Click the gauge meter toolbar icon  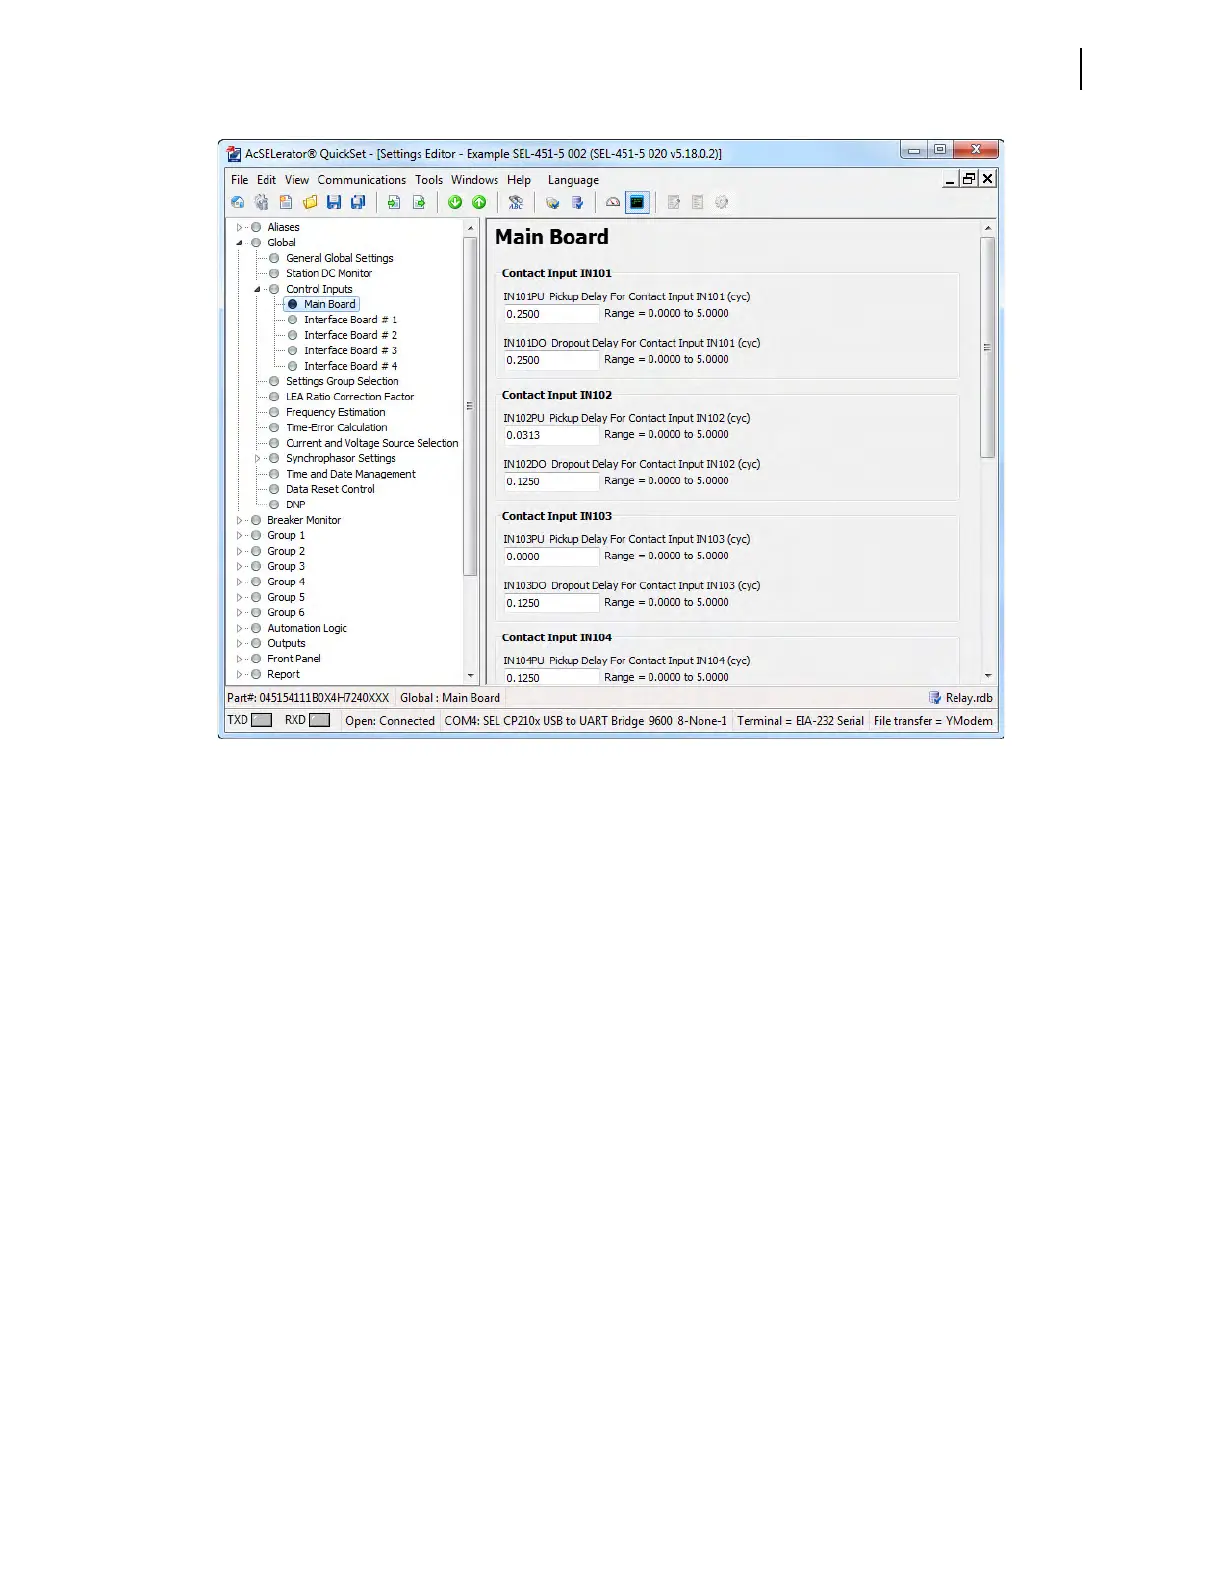613,202
